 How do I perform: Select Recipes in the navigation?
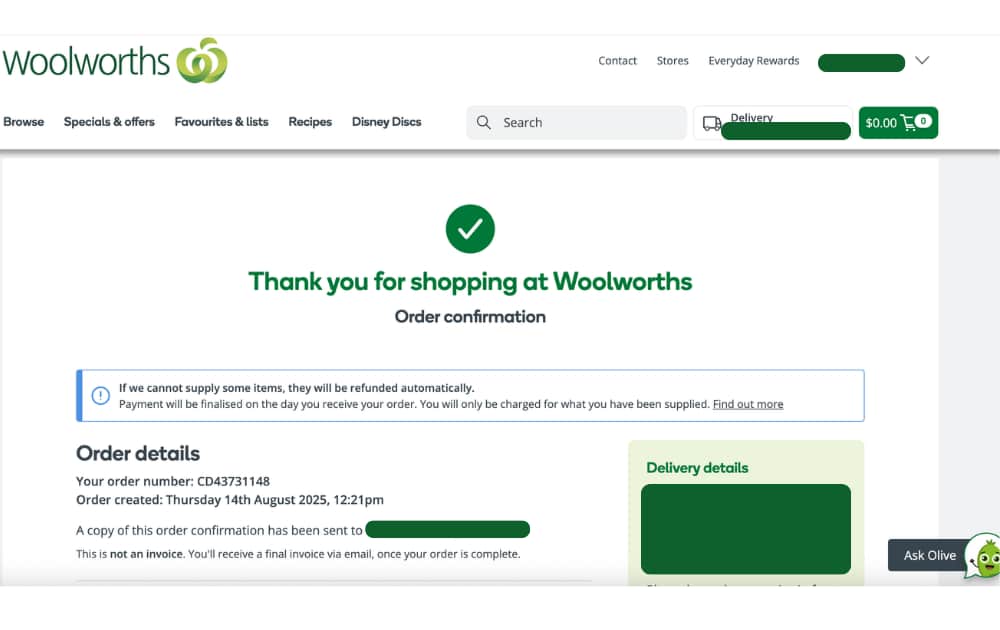(x=310, y=121)
